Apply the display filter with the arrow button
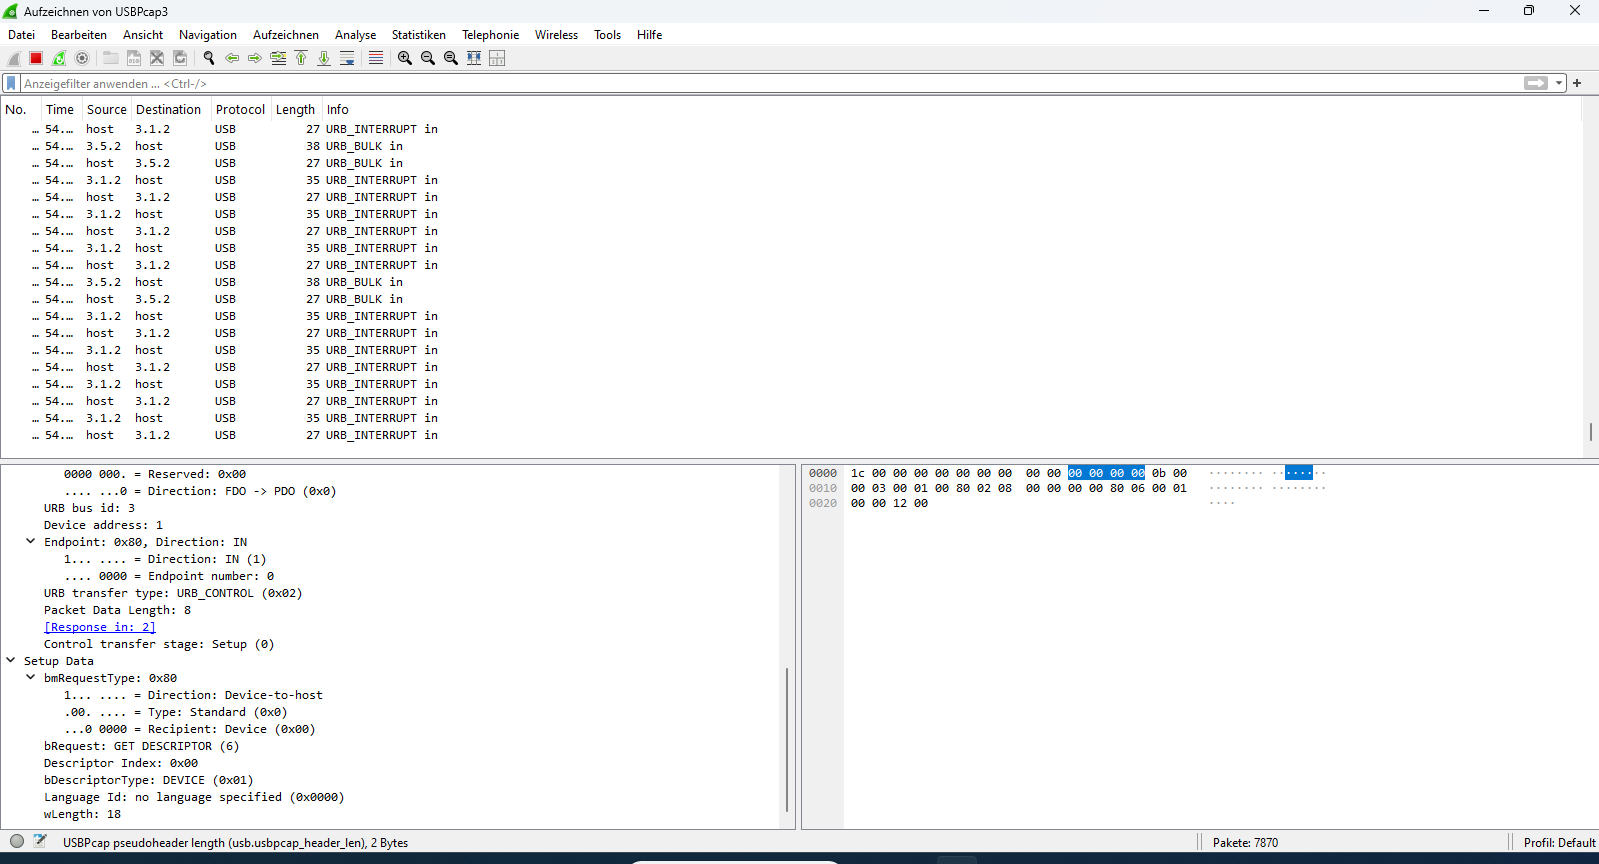Screen dimensions: 1599x864 point(1536,83)
